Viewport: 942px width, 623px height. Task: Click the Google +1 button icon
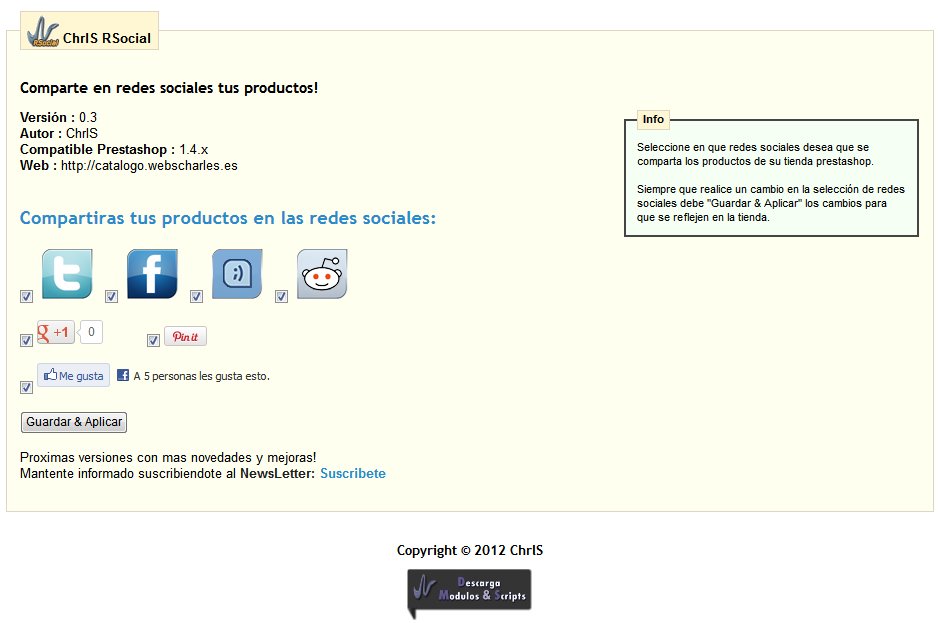55,332
